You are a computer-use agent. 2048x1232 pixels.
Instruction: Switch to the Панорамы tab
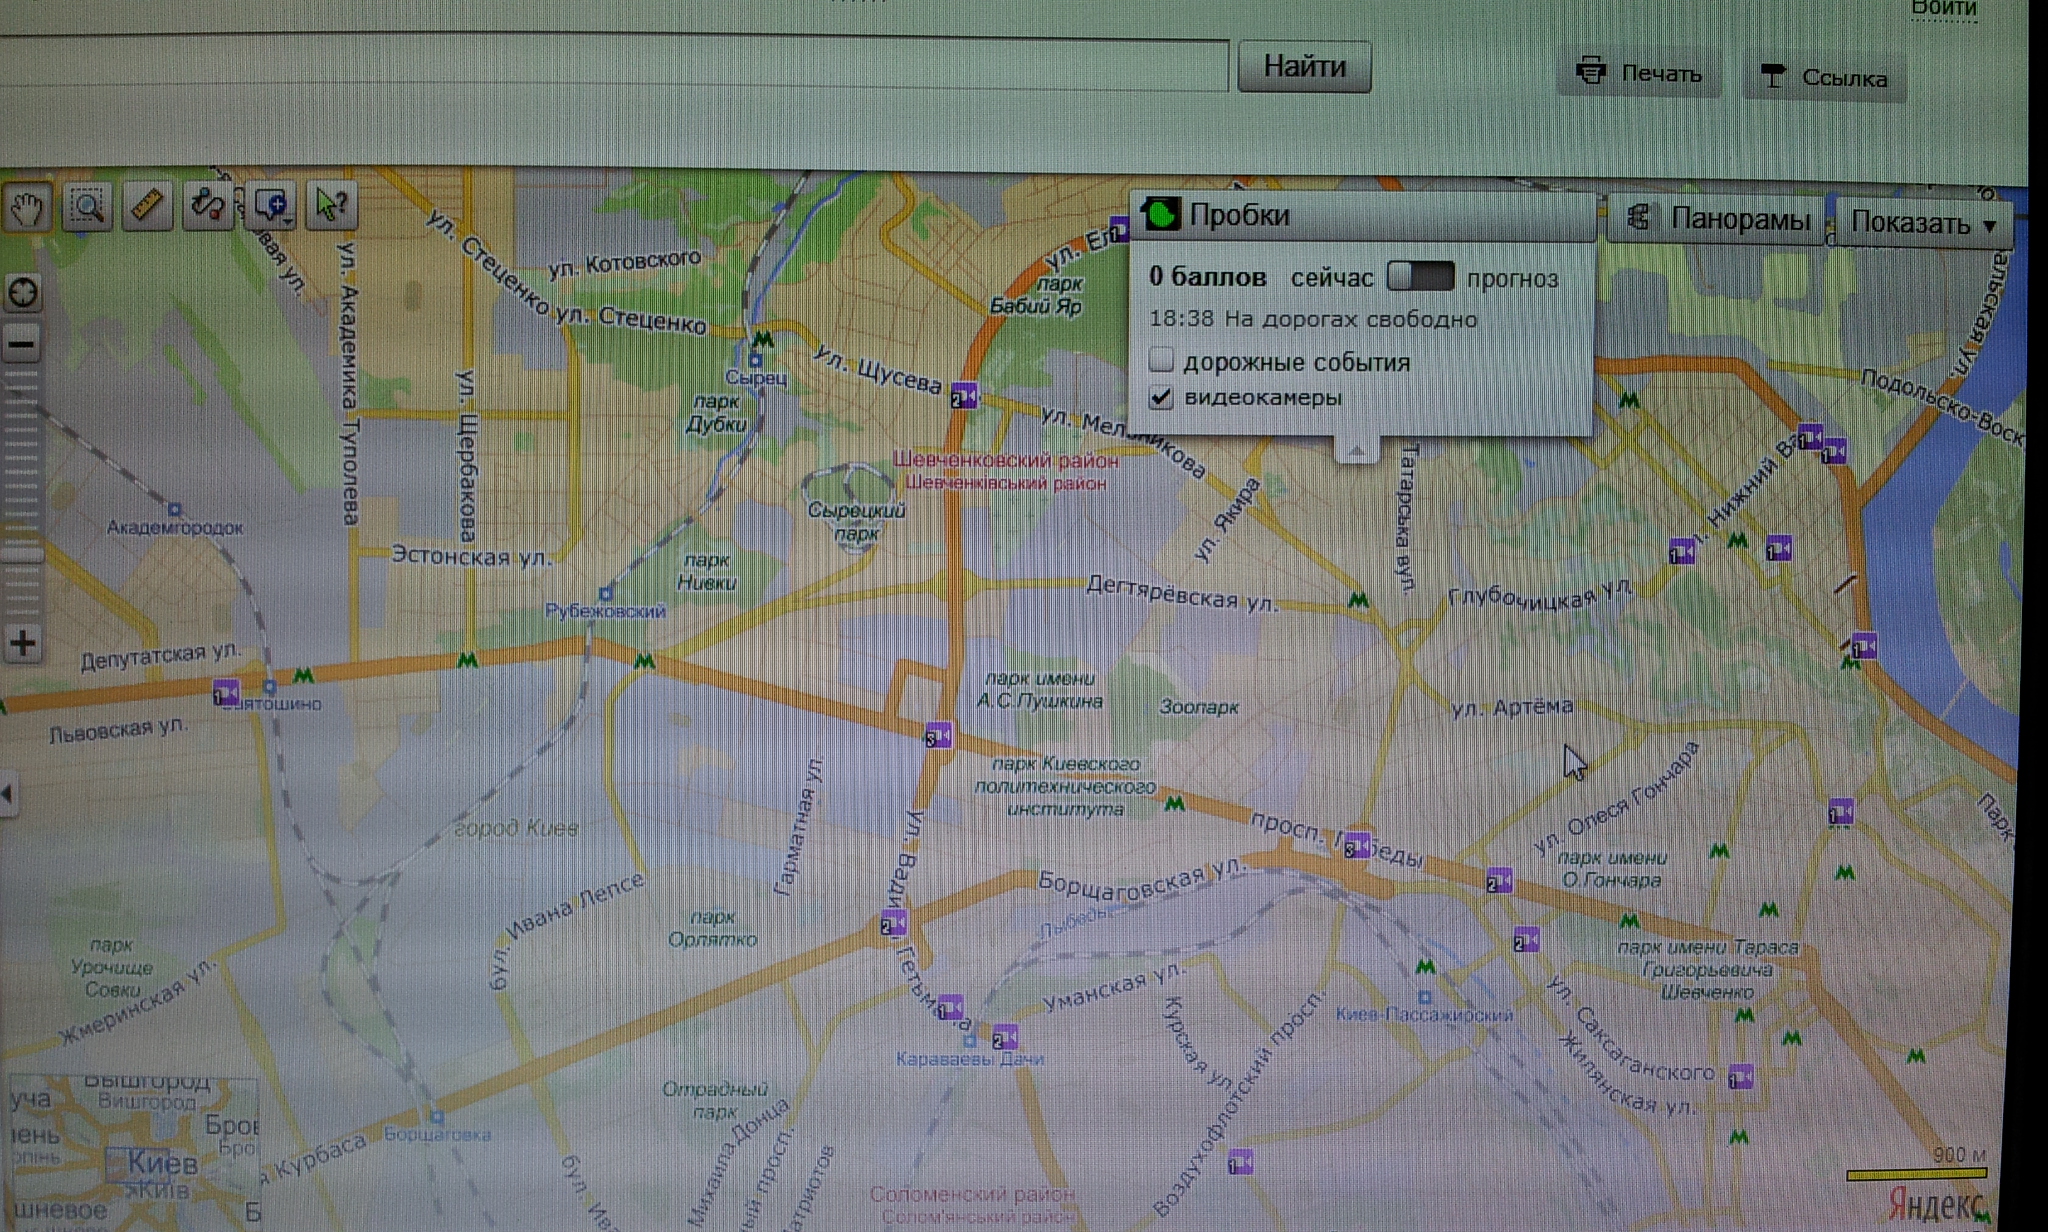click(1720, 218)
